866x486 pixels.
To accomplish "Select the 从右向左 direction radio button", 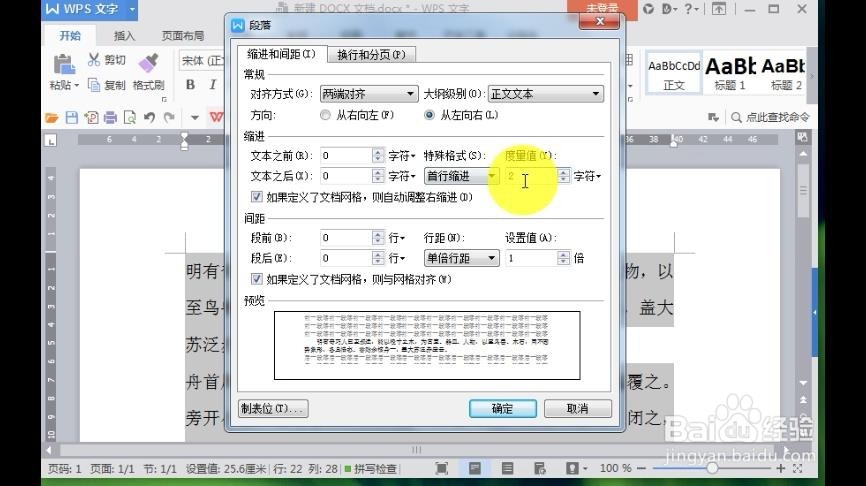I will coord(325,115).
